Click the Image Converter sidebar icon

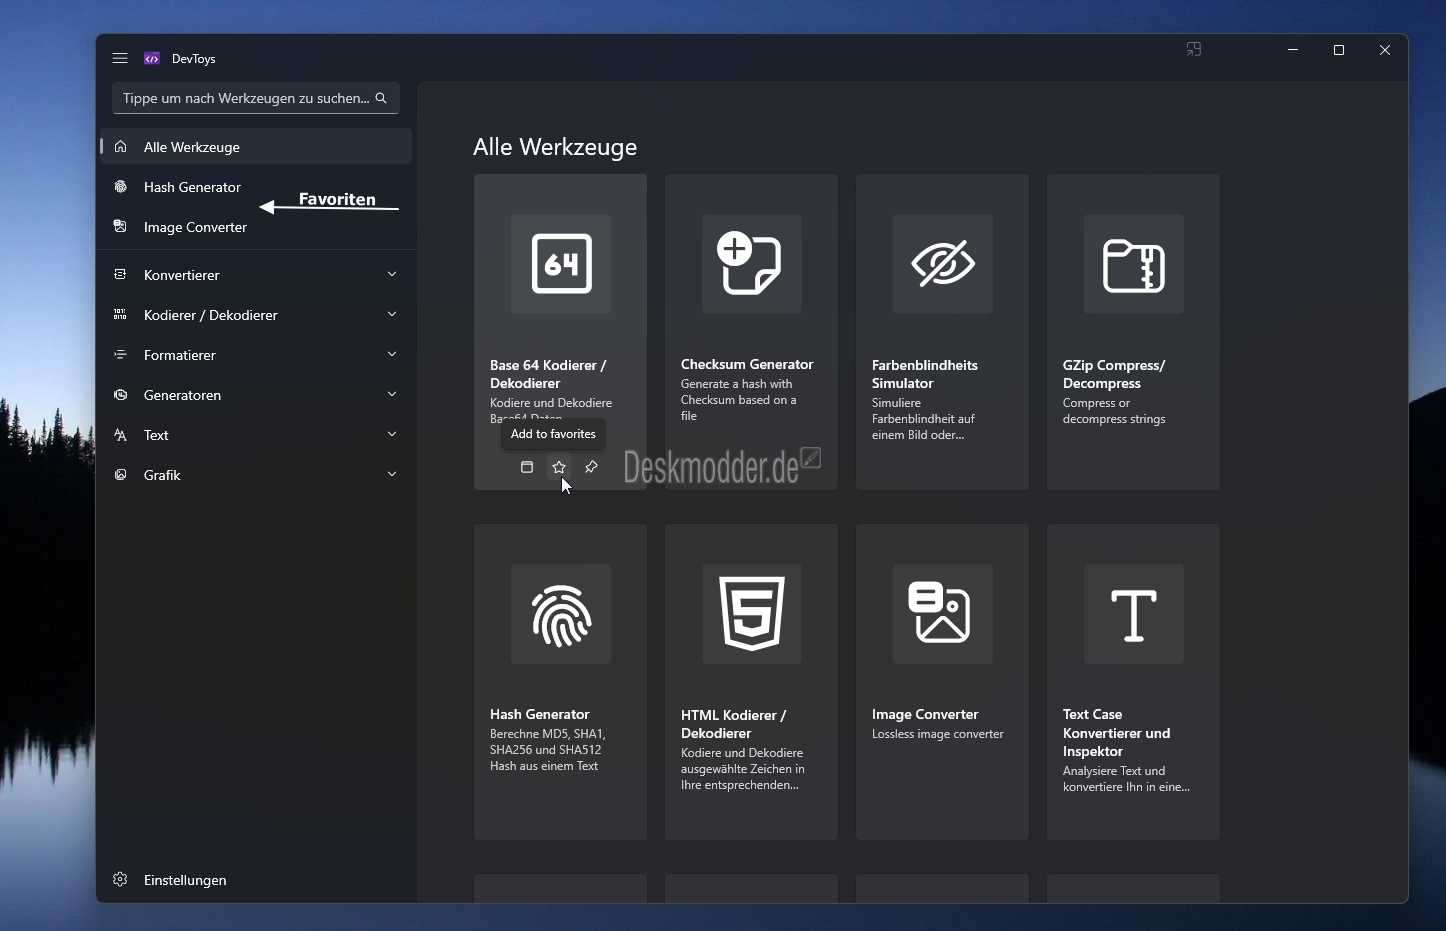(120, 227)
